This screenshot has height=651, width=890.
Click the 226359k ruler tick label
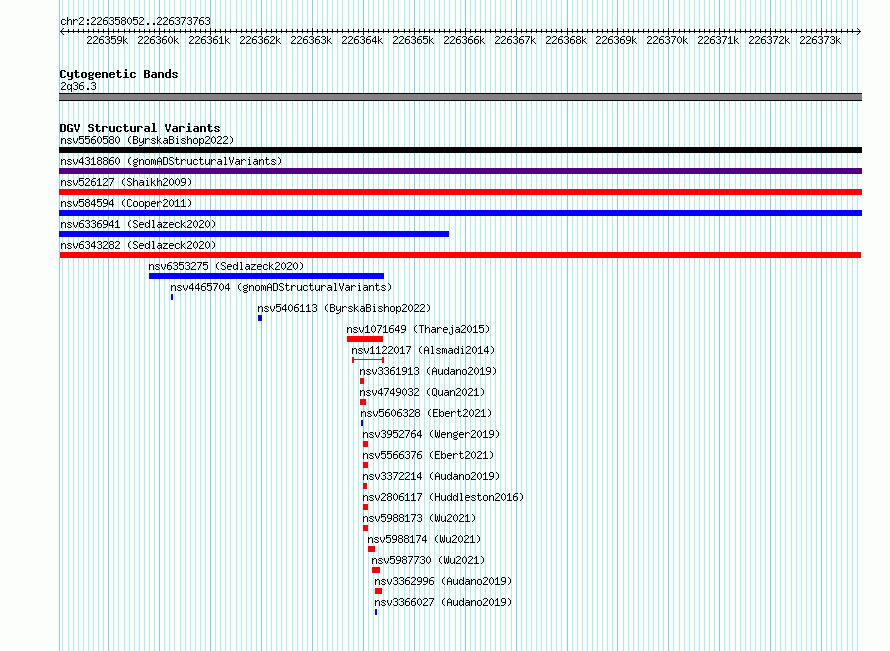click(107, 41)
